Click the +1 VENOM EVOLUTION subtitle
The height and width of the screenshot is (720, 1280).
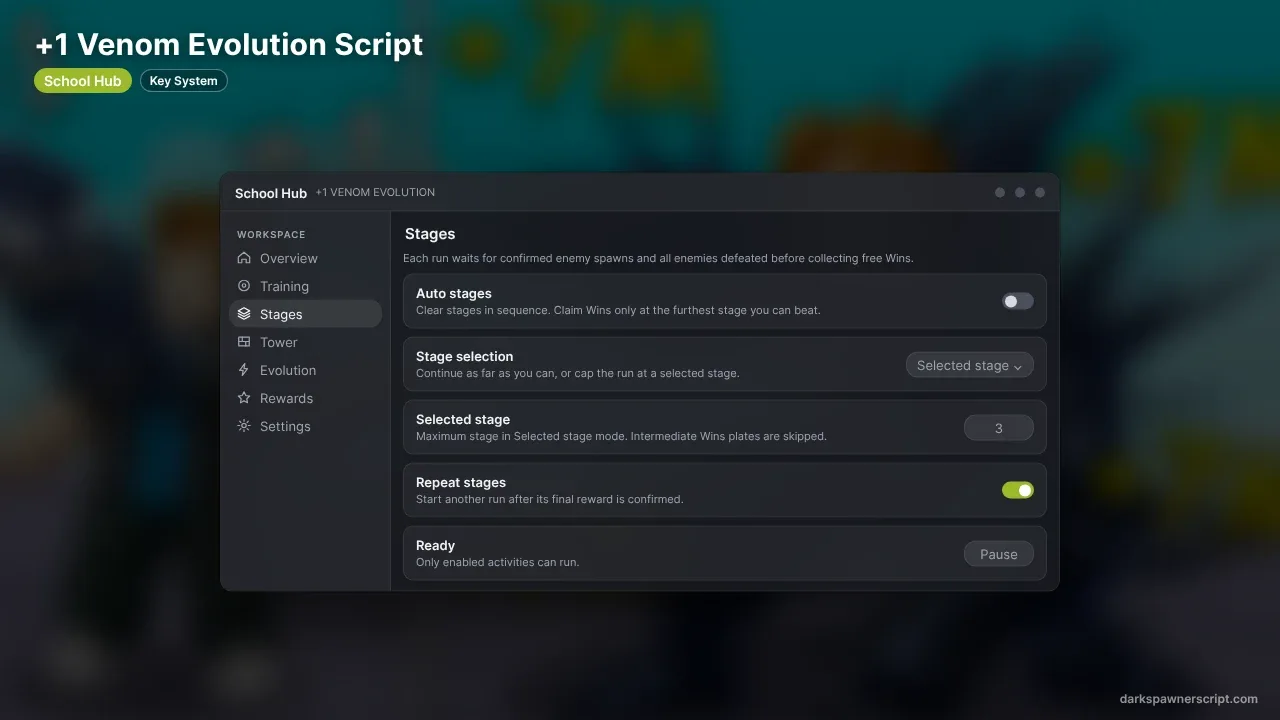coord(375,192)
